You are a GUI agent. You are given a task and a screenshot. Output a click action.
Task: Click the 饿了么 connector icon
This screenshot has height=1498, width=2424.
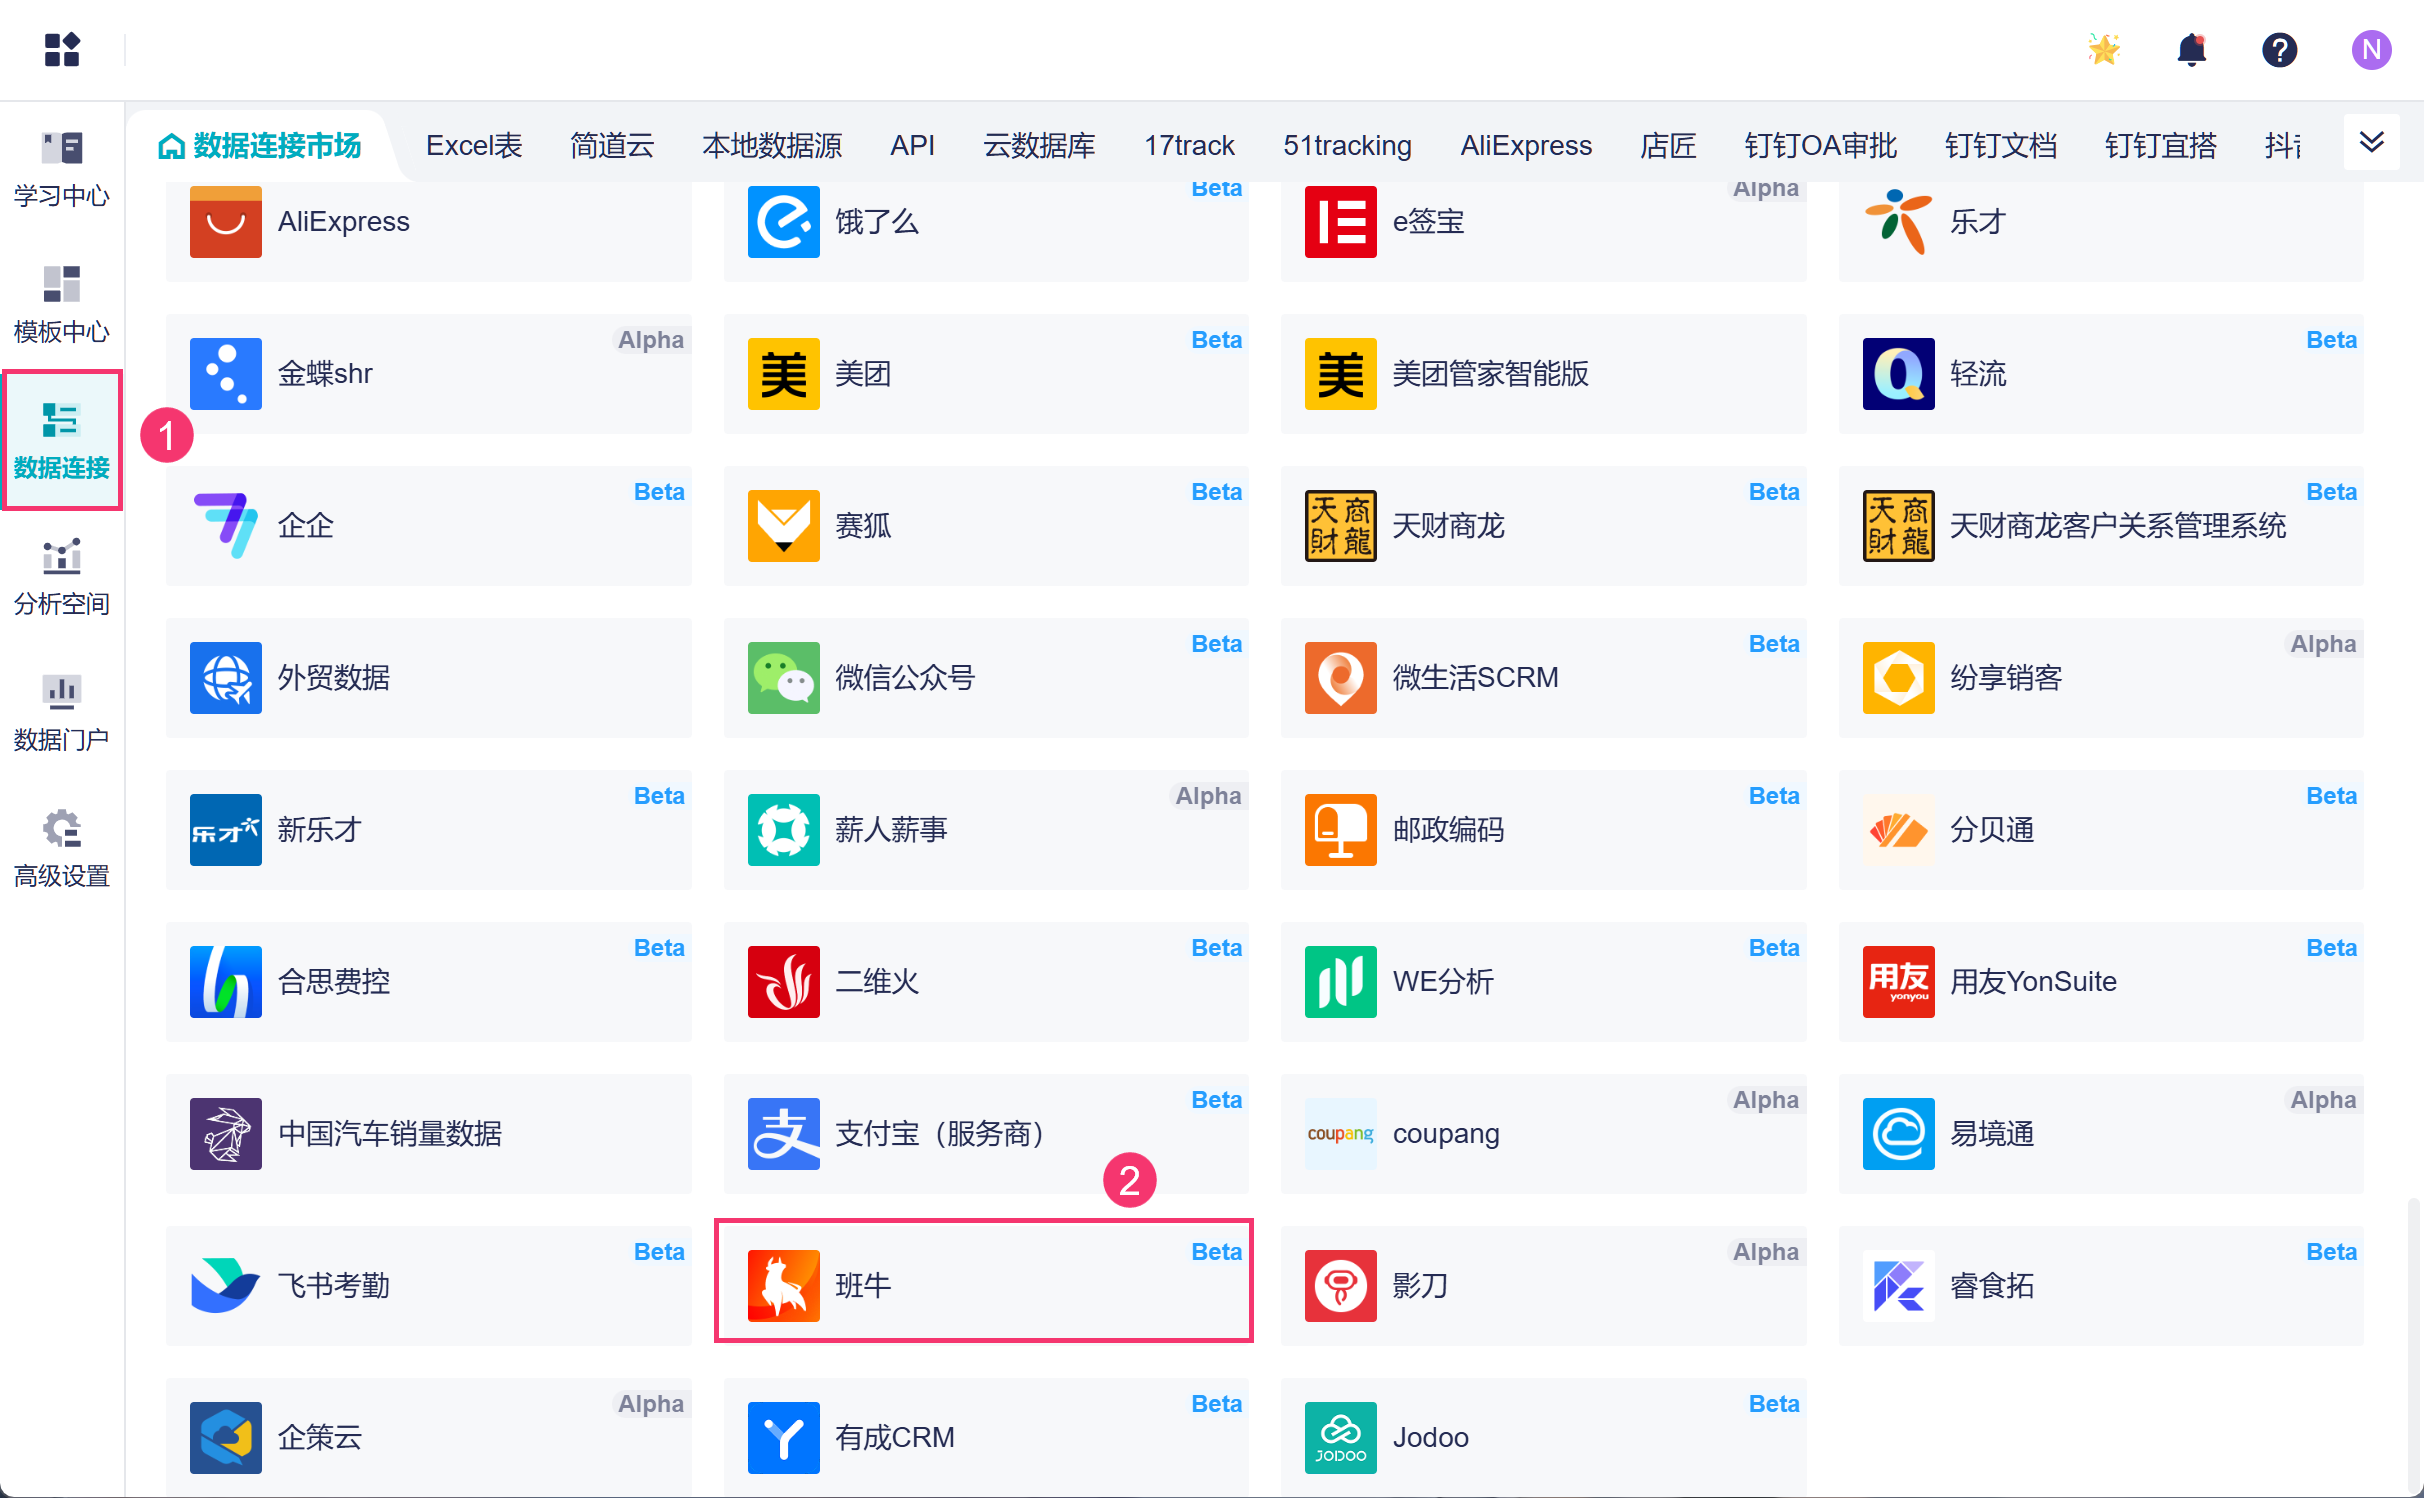point(783,221)
